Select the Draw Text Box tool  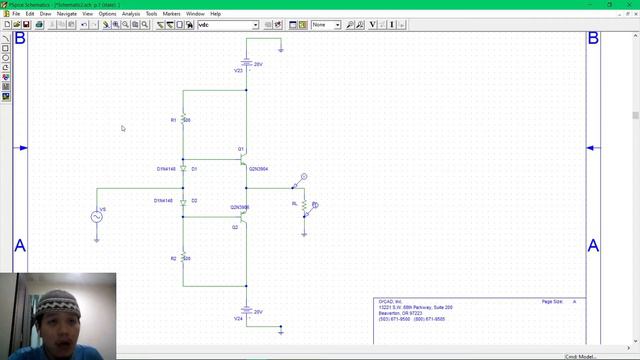6,87
